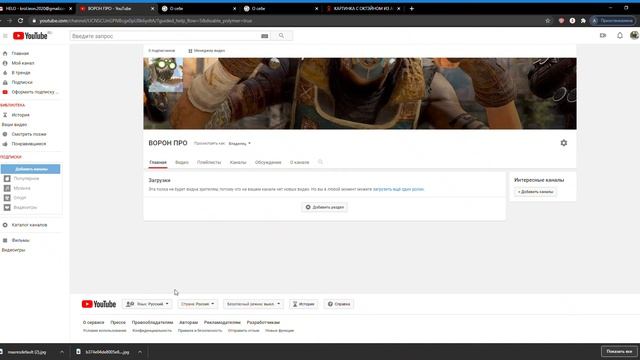Expand chevron of the second jpg download
Image resolution: width=640 pixels, height=360 pixels.
point(140,352)
